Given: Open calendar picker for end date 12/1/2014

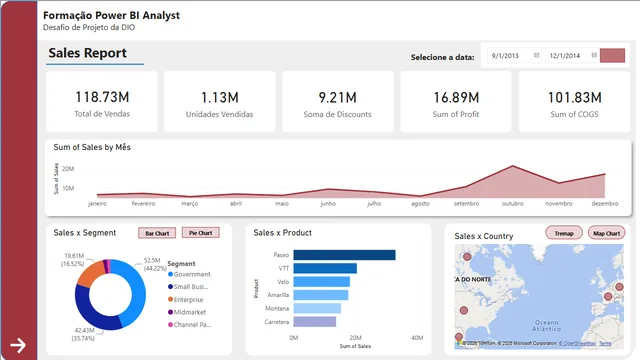Looking at the screenshot, I should click(594, 55).
